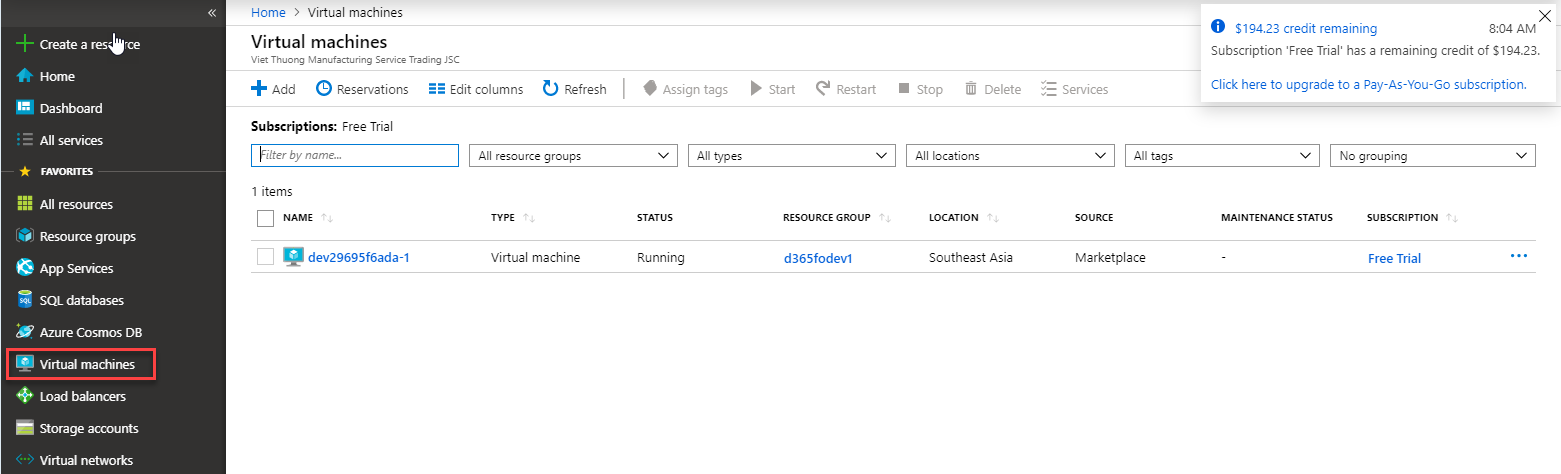
Task: Open the No grouping dropdown
Action: 1432,156
